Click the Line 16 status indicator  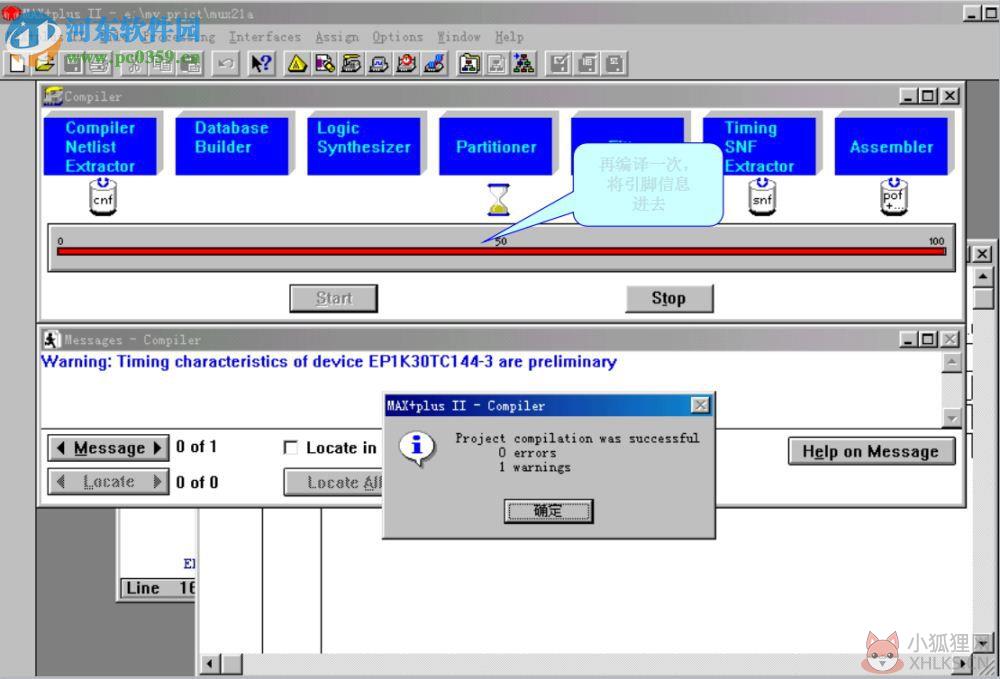[159, 588]
